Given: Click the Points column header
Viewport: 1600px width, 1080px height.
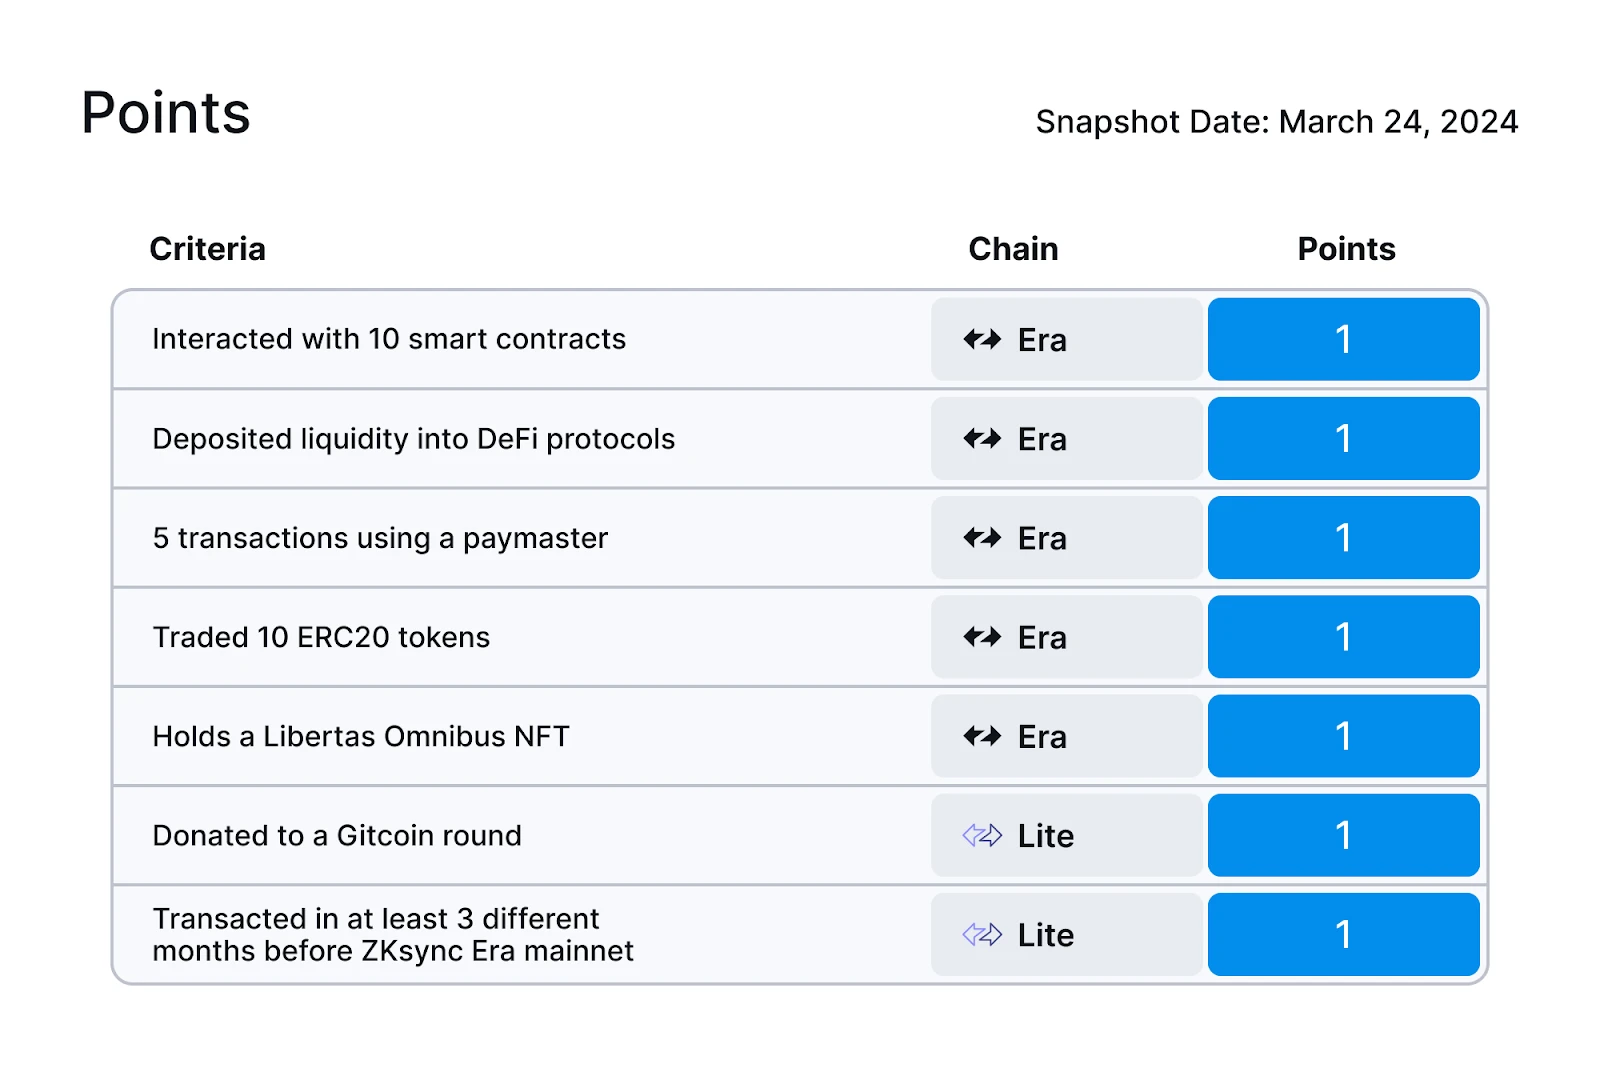Looking at the screenshot, I should [x=1346, y=249].
